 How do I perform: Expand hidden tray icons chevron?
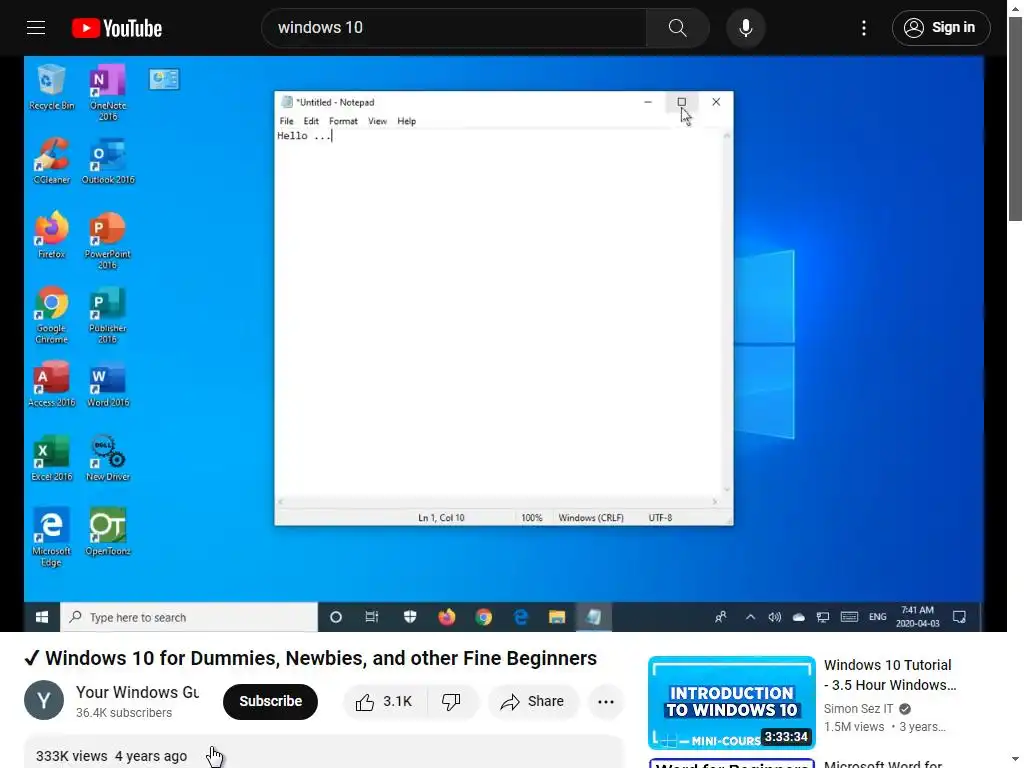click(x=750, y=617)
